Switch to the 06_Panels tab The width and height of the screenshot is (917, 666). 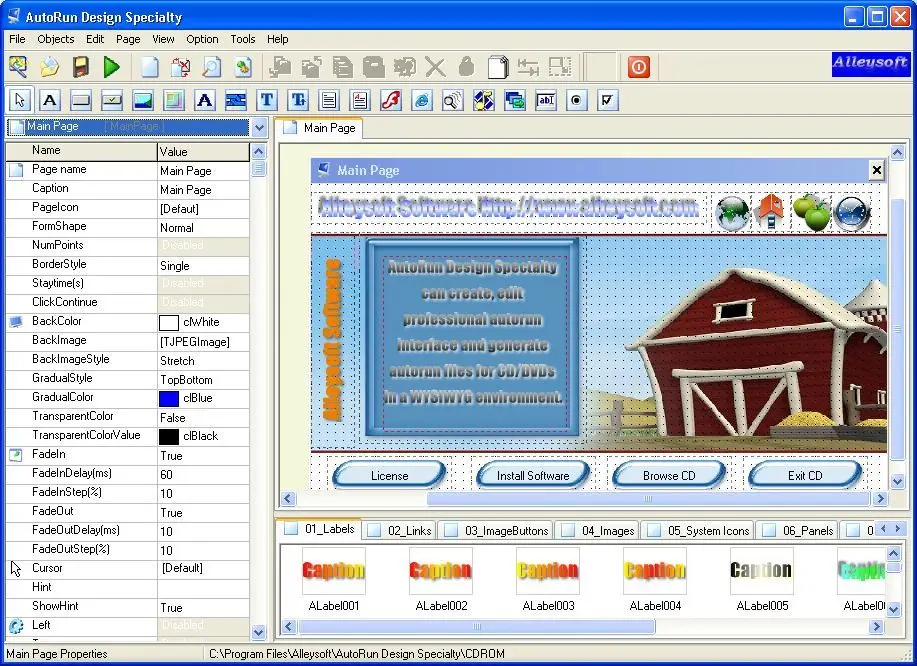798,531
